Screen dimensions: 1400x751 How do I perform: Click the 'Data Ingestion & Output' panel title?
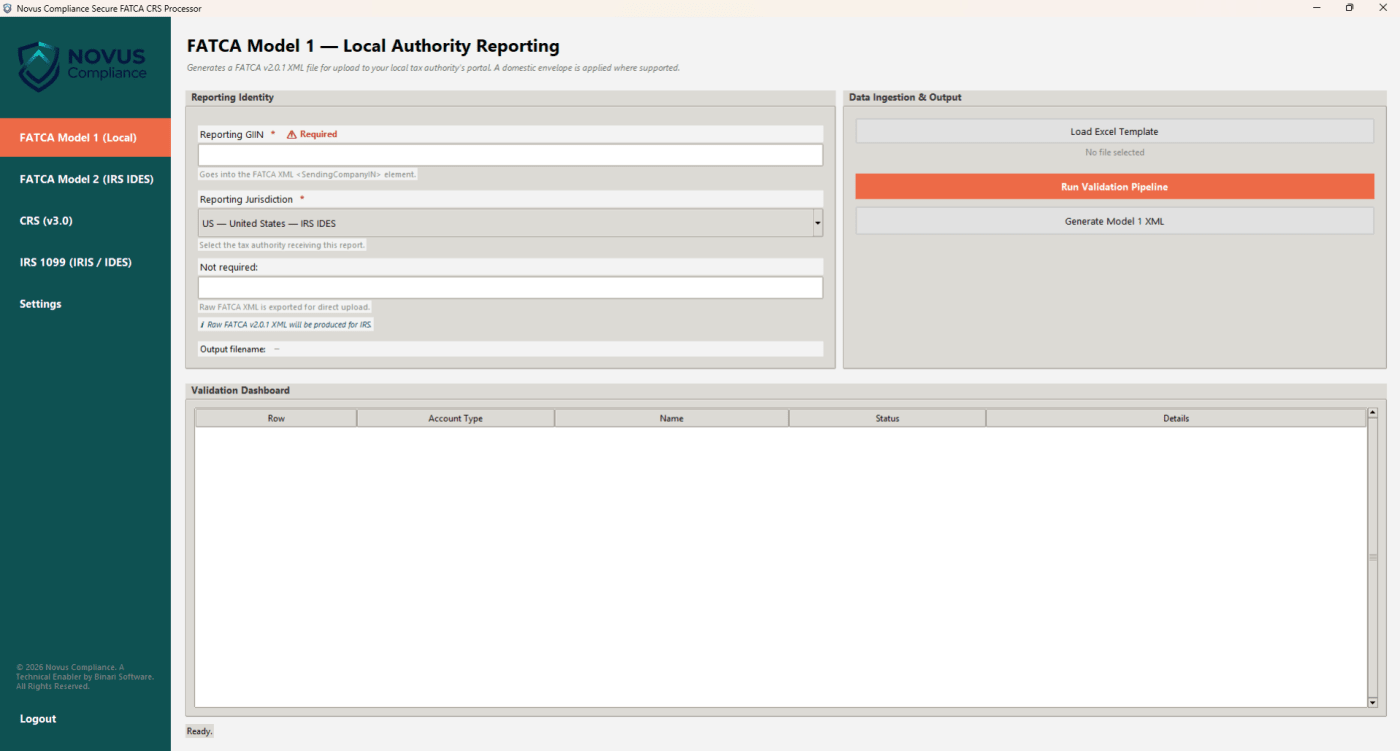(x=905, y=97)
